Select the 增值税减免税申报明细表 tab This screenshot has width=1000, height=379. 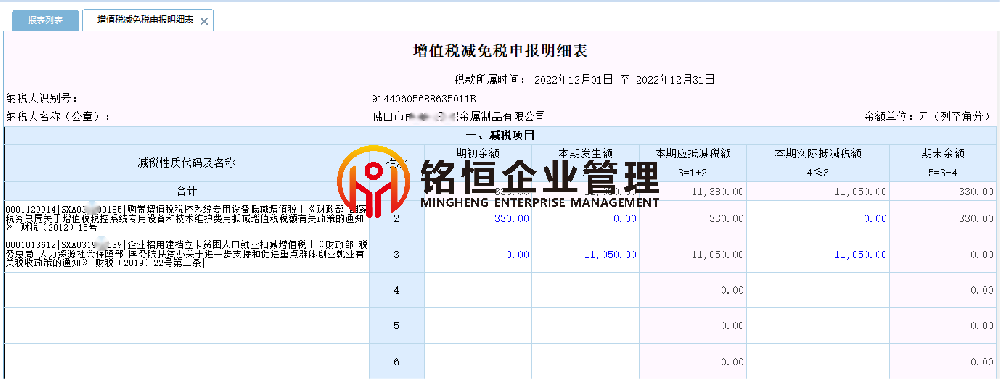[146, 20]
